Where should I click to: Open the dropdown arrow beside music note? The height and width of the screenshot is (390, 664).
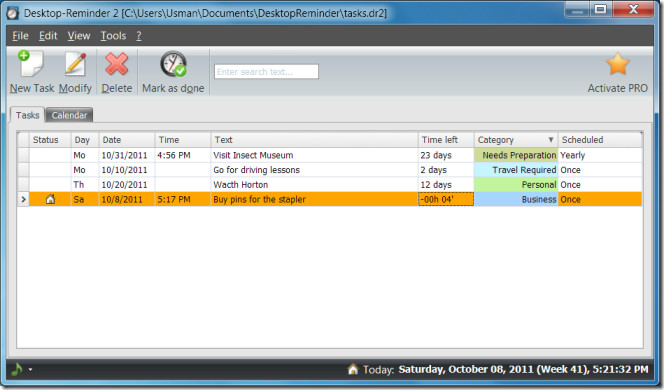pos(30,370)
